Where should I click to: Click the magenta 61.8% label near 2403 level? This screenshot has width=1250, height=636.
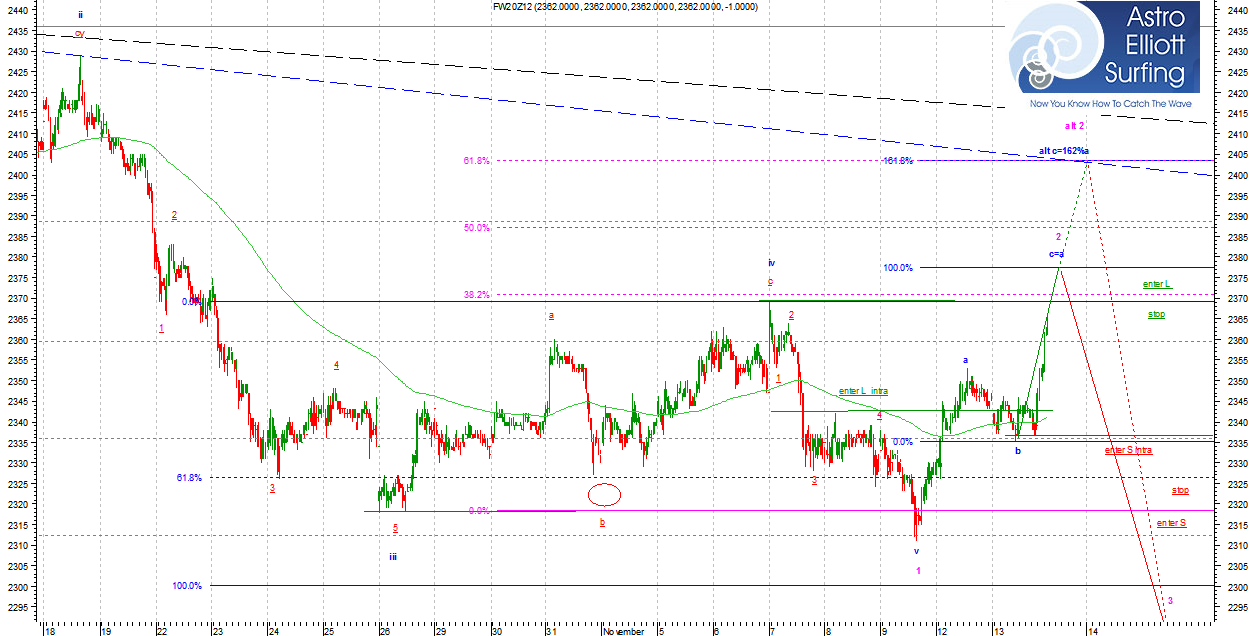click(x=477, y=161)
